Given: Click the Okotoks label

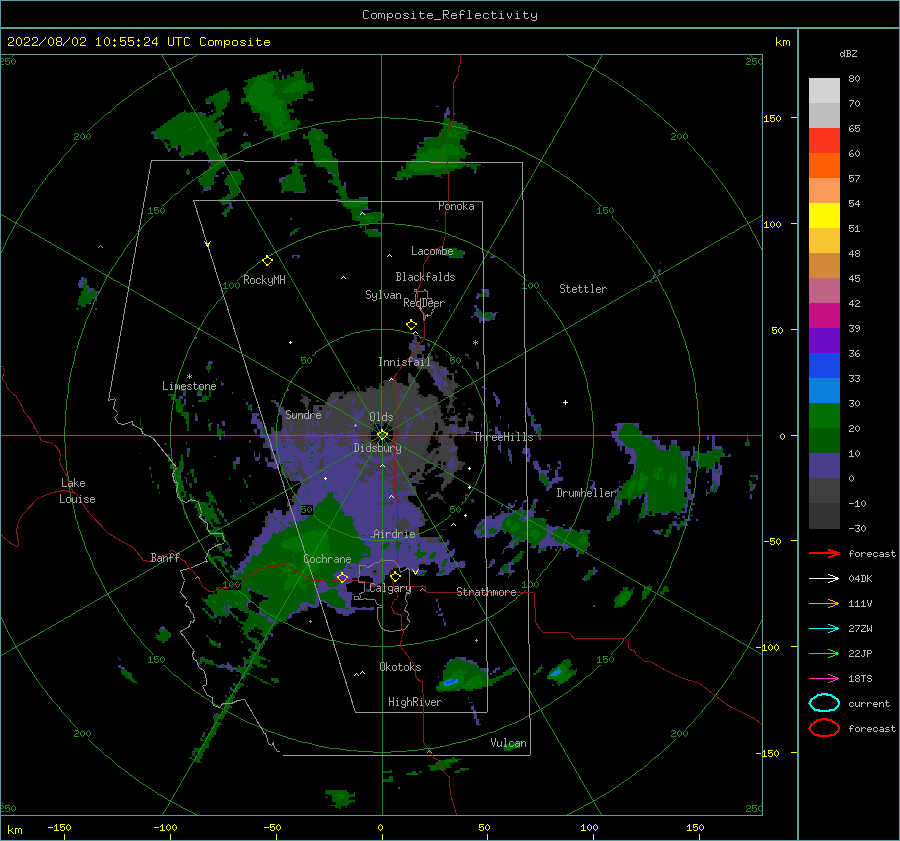Looking at the screenshot, I should click(x=400, y=667).
